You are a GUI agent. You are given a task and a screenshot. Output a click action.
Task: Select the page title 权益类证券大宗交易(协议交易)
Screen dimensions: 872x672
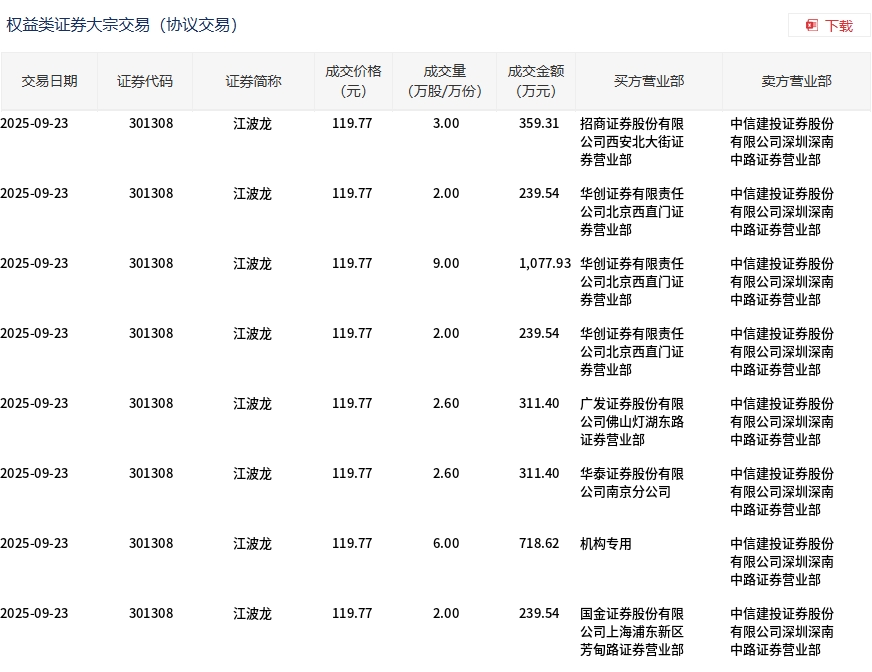click(122, 25)
